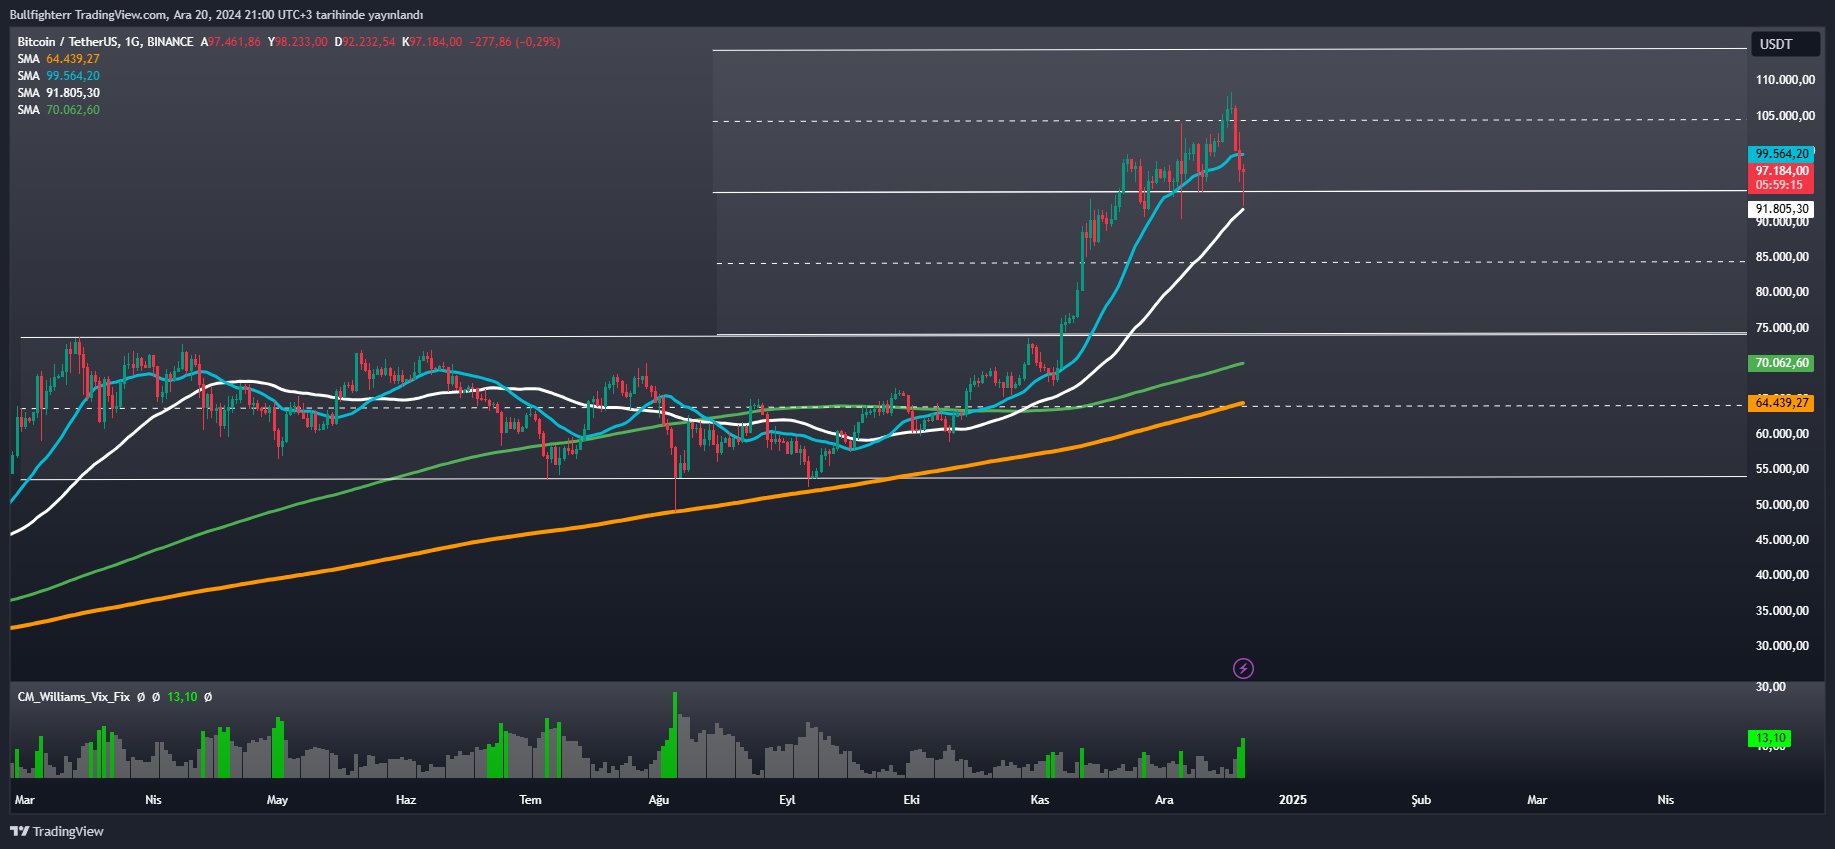Click the TradingView logo in bottom corner
This screenshot has width=1835, height=849.
(57, 831)
